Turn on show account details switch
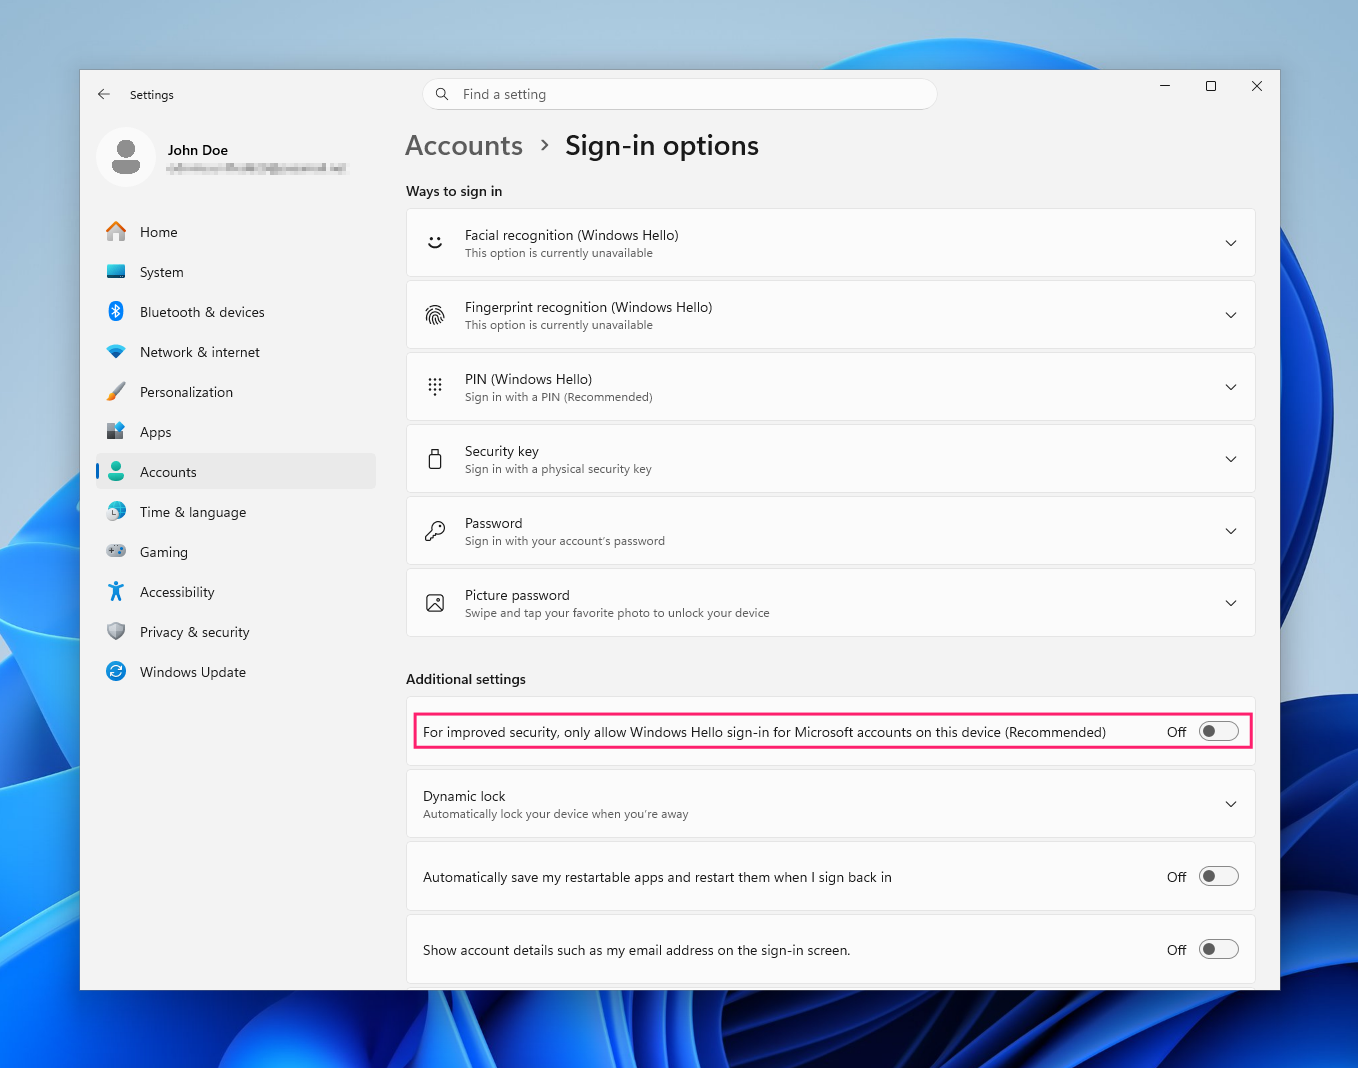The height and width of the screenshot is (1068, 1358). click(x=1219, y=950)
